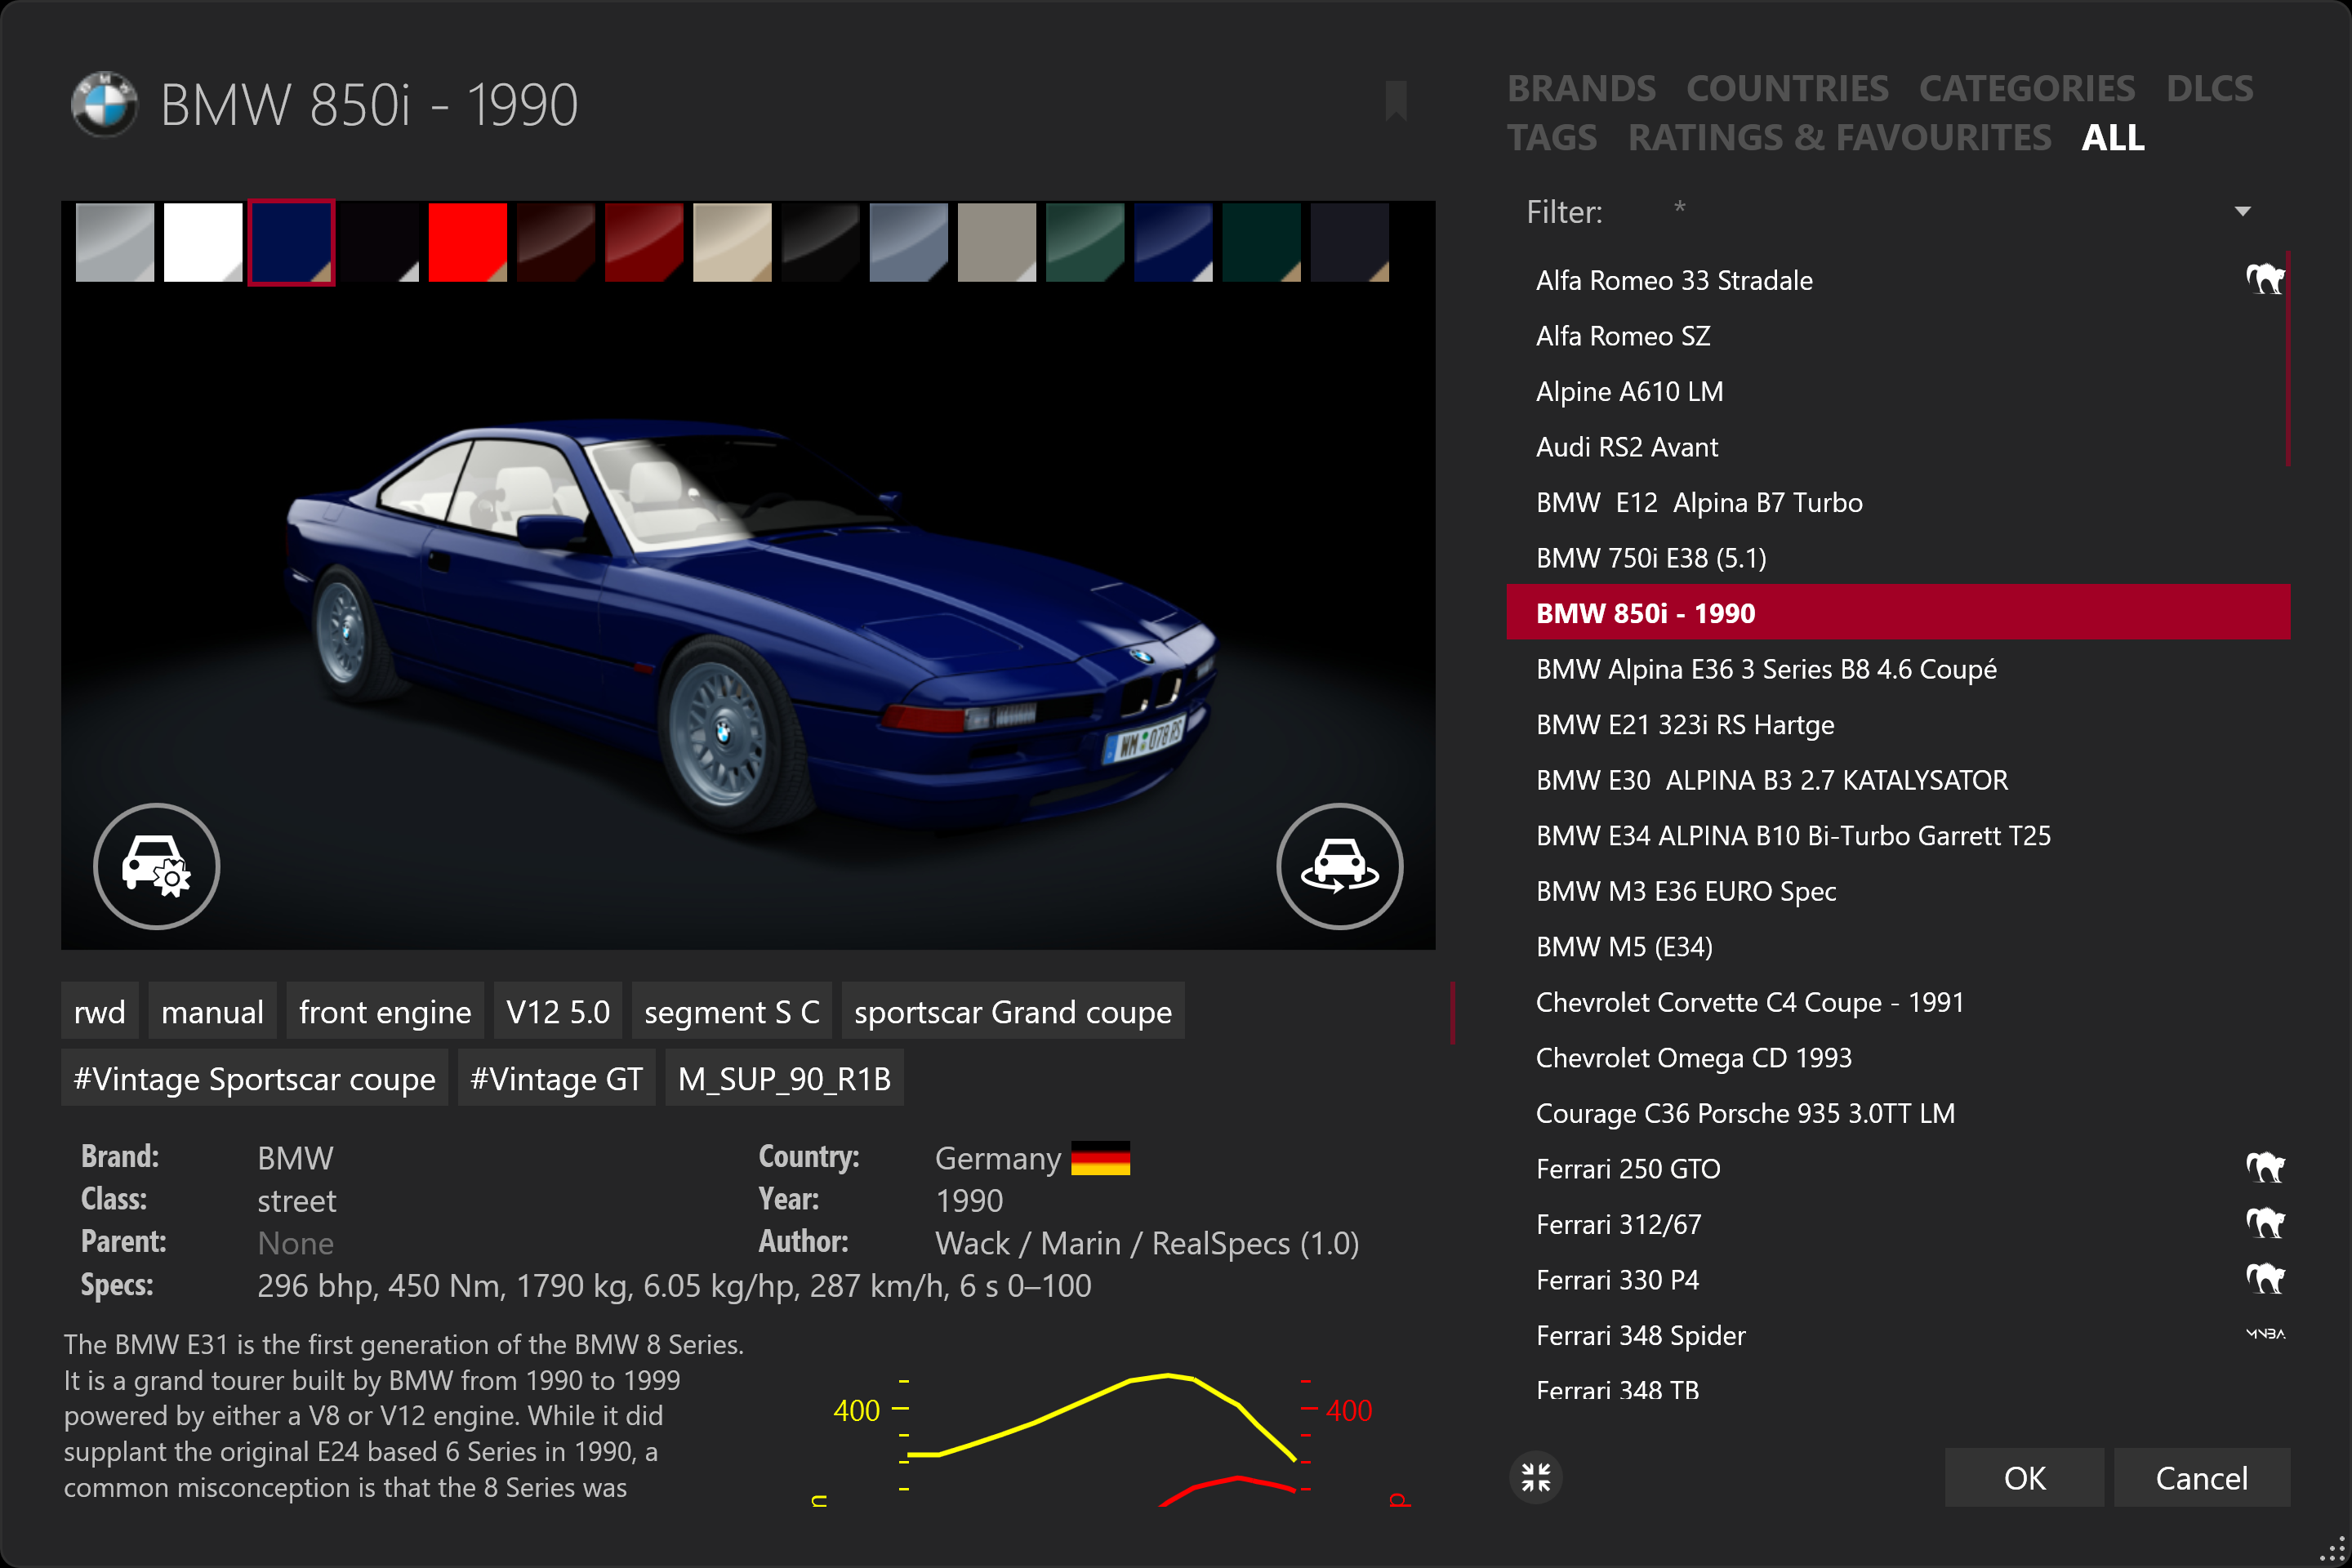
Task: Click the rotate car showroom icon
Action: [1340, 866]
